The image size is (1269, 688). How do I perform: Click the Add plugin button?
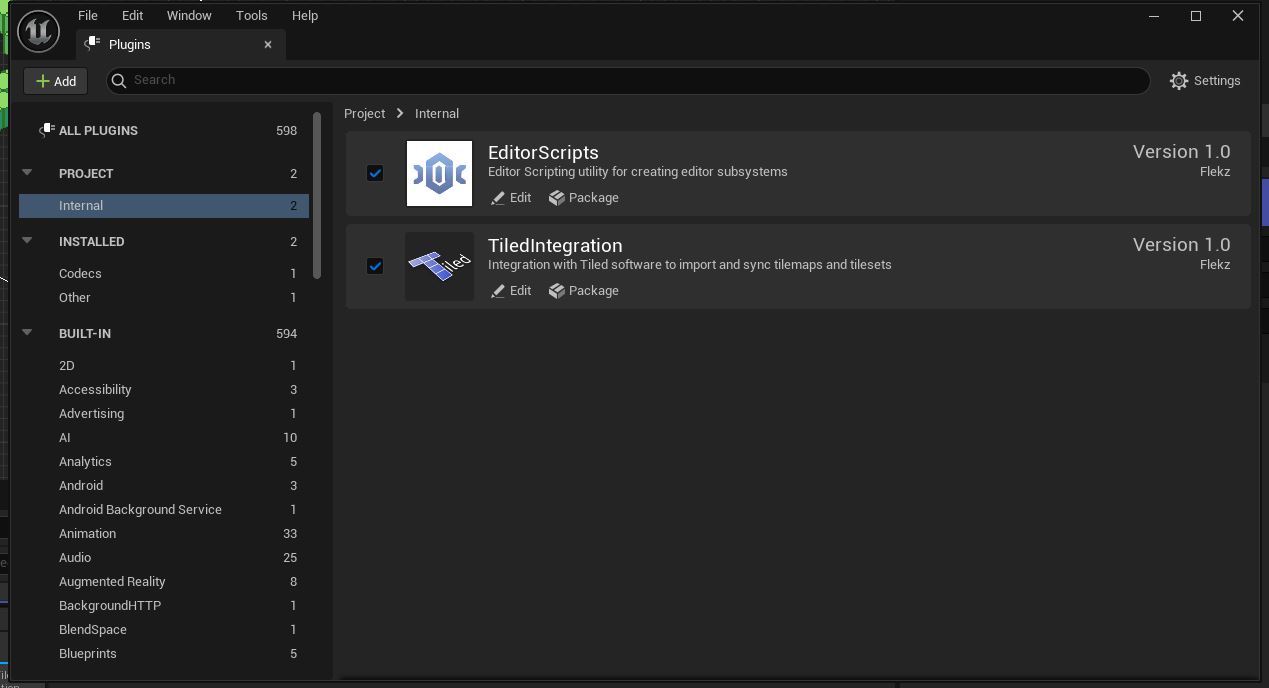coord(56,81)
